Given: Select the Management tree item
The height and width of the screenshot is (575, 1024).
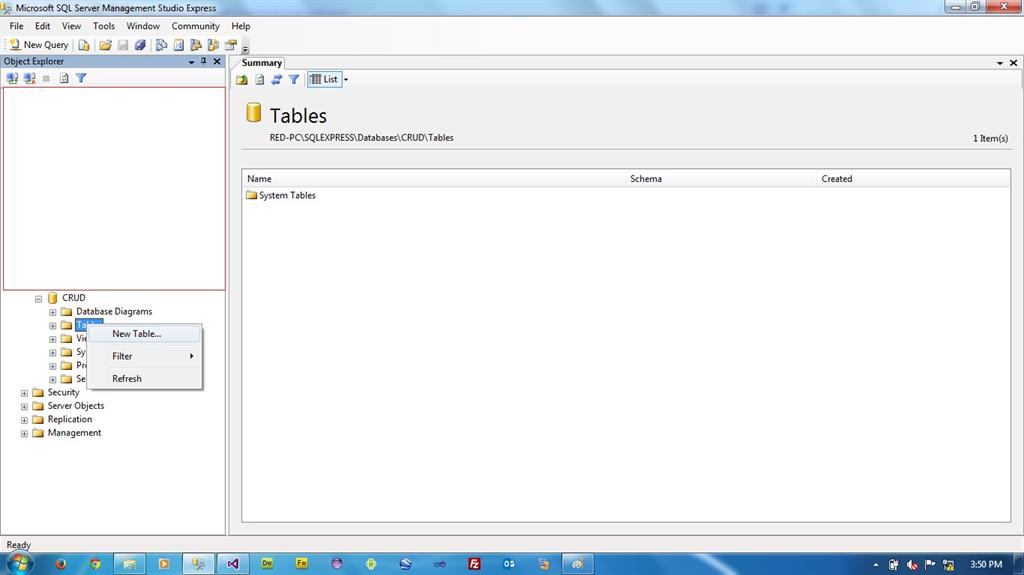Looking at the screenshot, I should click(74, 433).
